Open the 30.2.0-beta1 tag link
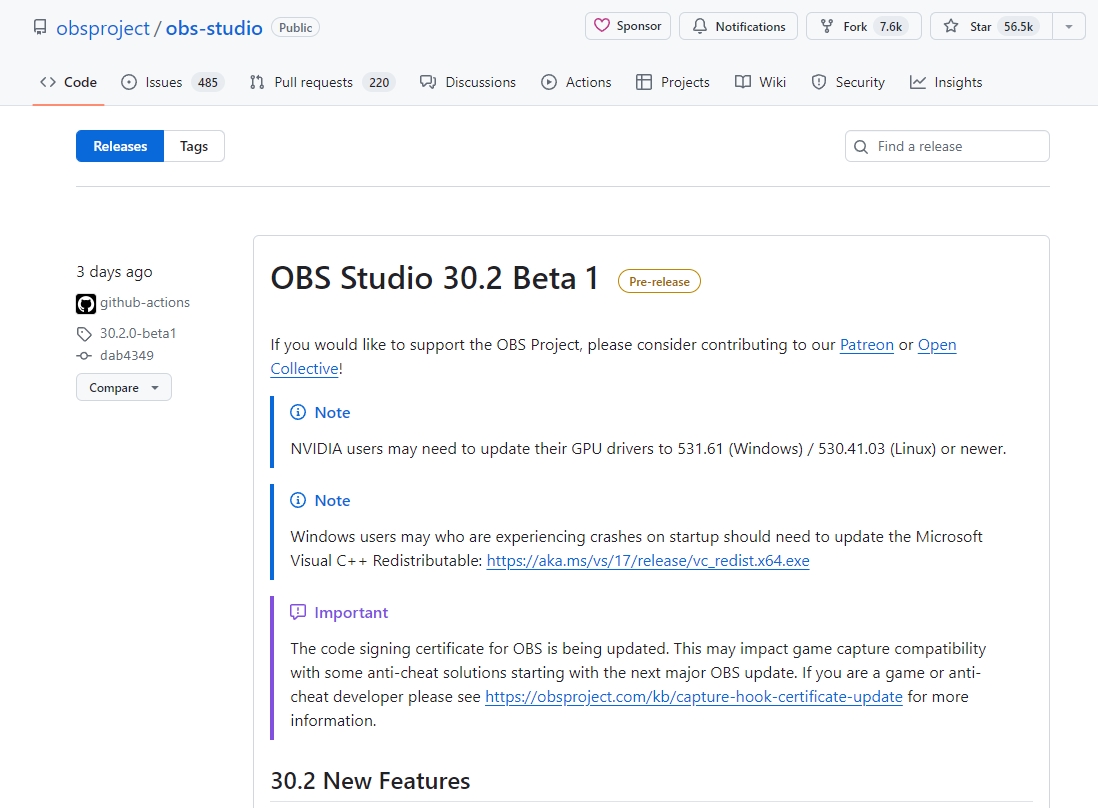The height and width of the screenshot is (808, 1098). click(x=138, y=333)
